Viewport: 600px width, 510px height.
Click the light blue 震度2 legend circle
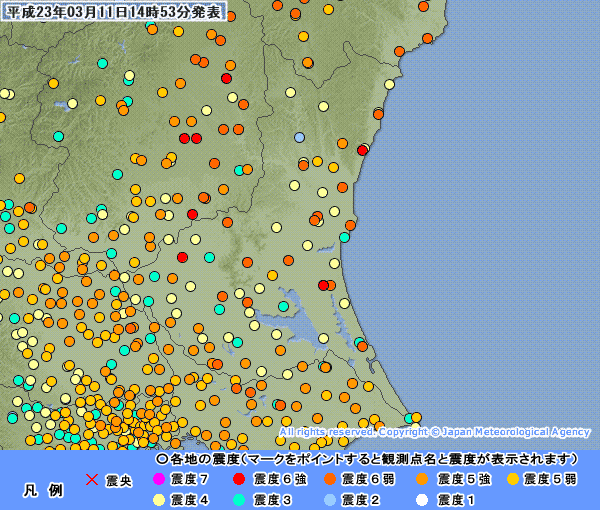coord(329,499)
